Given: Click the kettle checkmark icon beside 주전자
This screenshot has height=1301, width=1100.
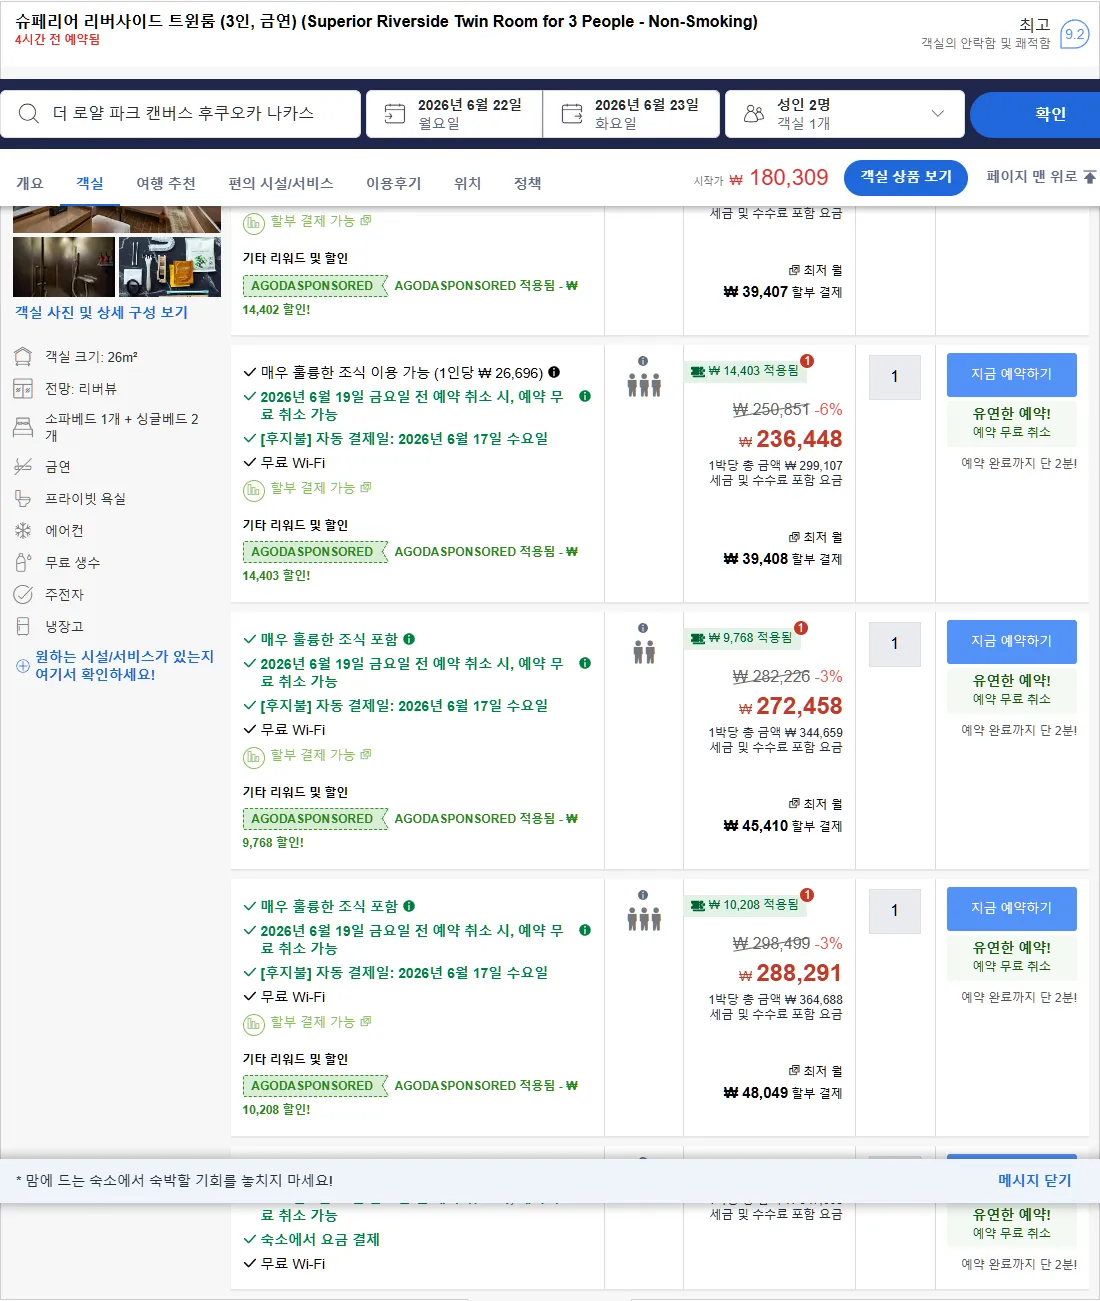Looking at the screenshot, I should [23, 595].
